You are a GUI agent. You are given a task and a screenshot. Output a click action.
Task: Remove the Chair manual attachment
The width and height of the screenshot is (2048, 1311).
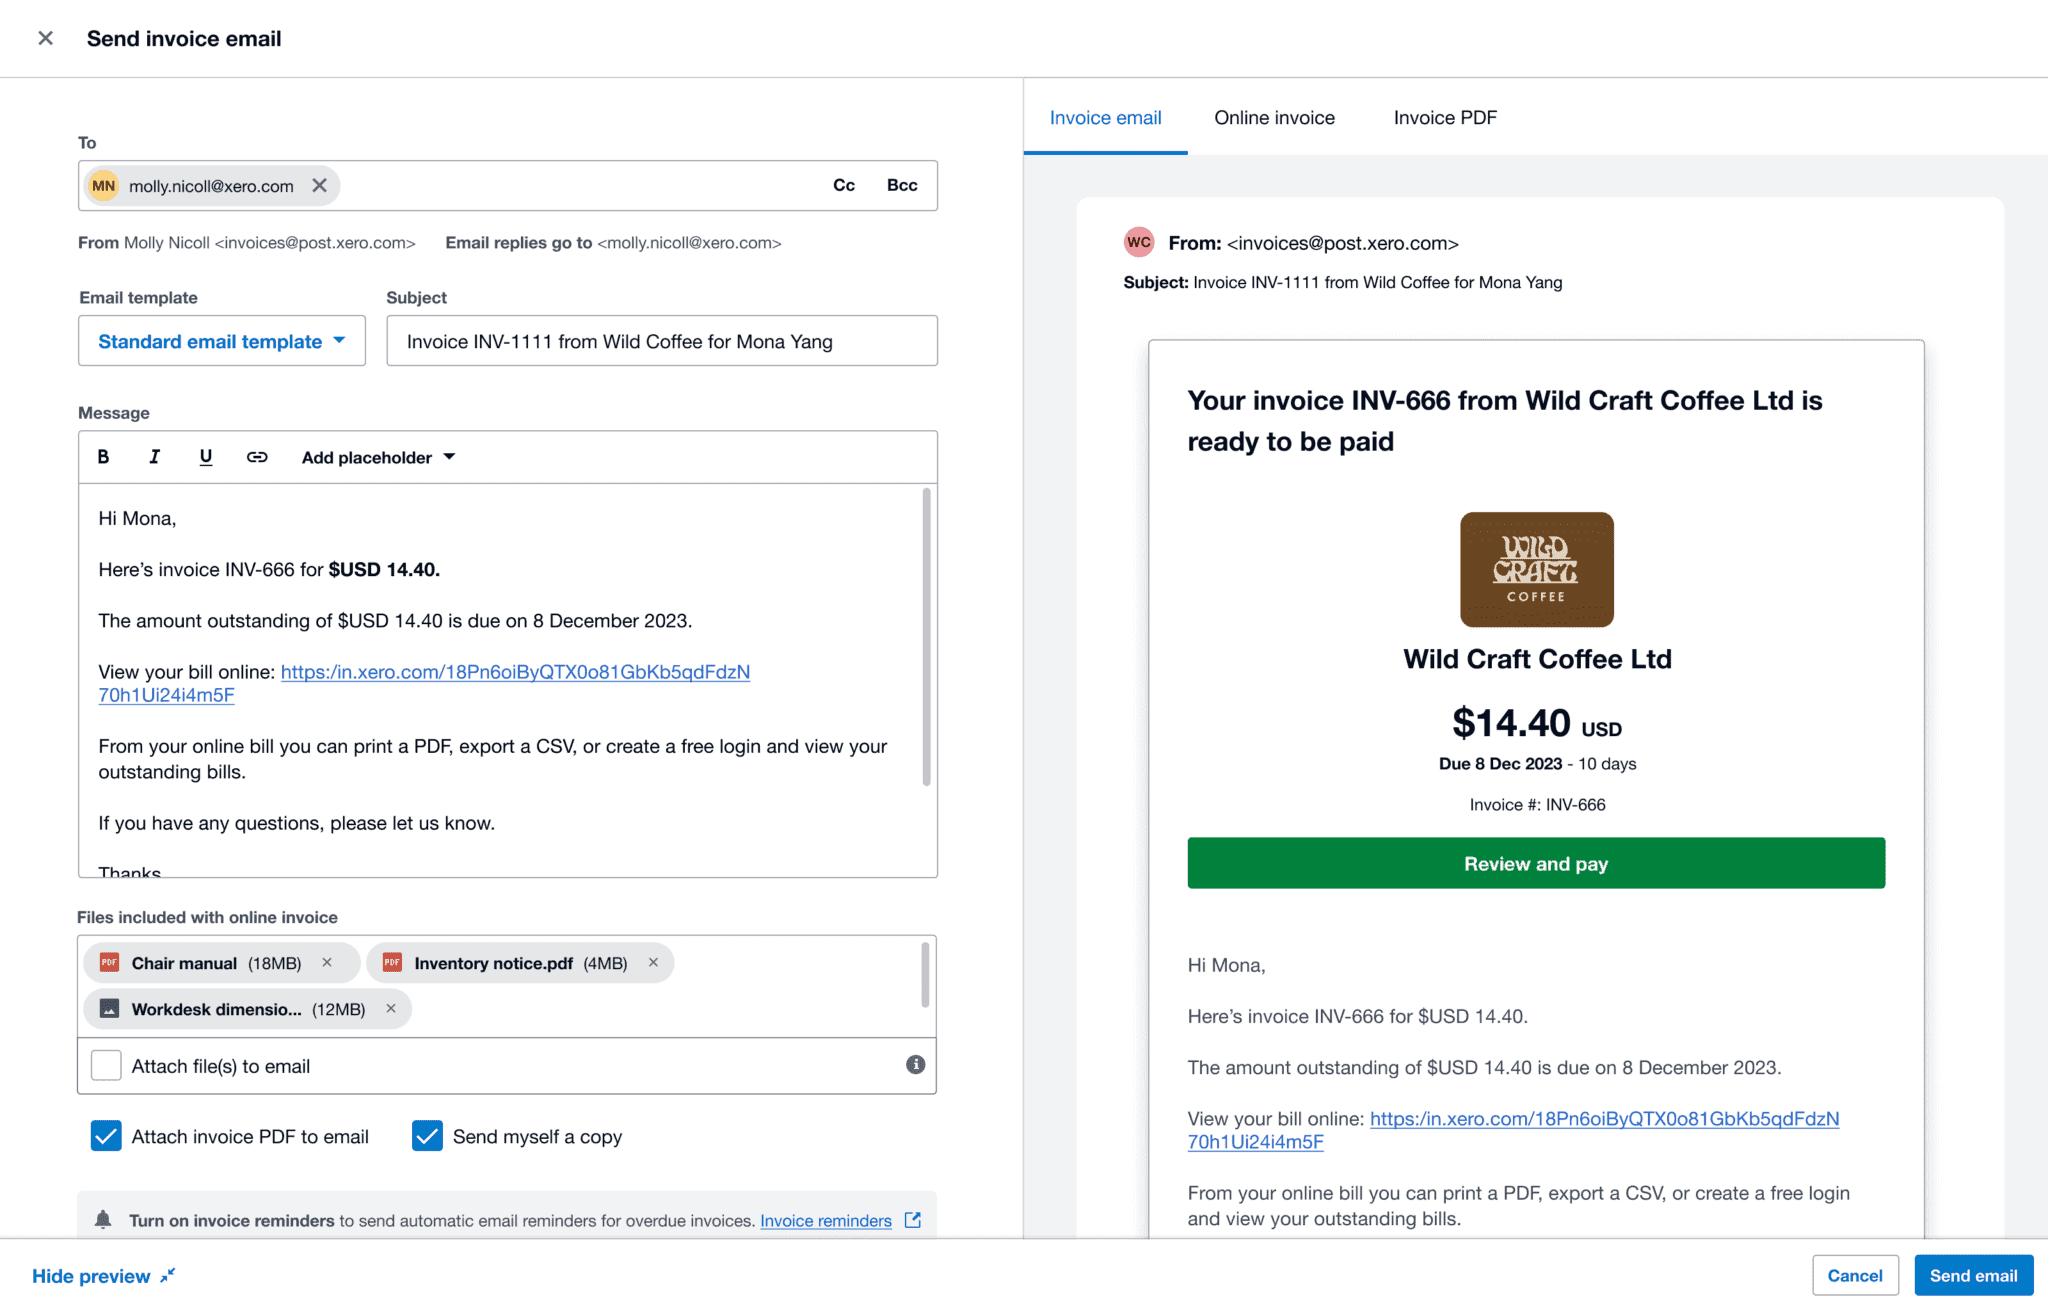click(x=327, y=962)
